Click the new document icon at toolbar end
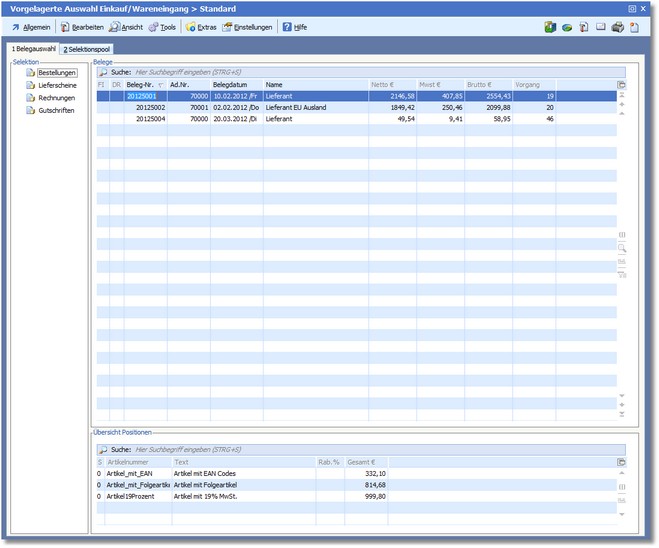659x548 pixels. pos(633,27)
